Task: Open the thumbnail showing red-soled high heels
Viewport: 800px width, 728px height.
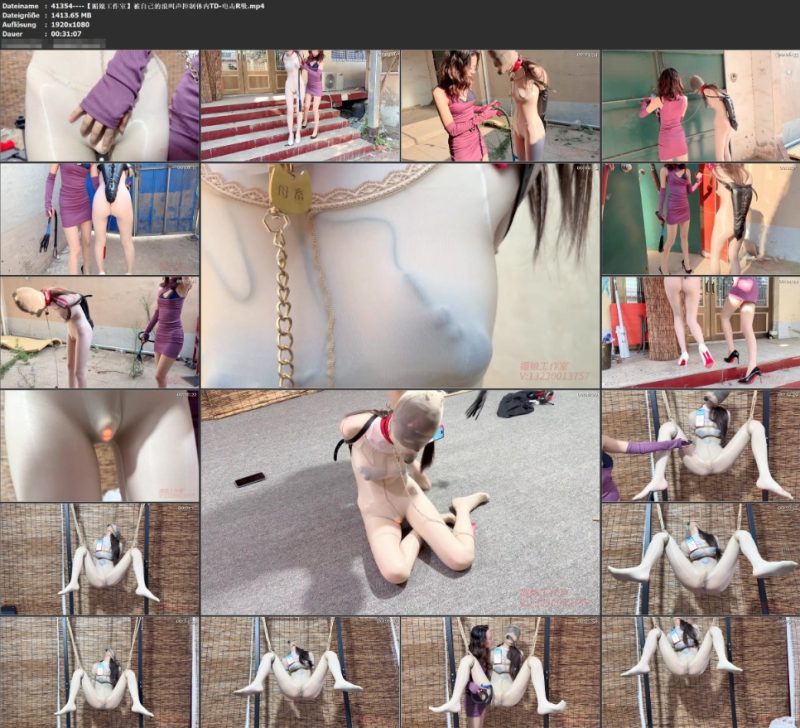Action: (x=701, y=333)
